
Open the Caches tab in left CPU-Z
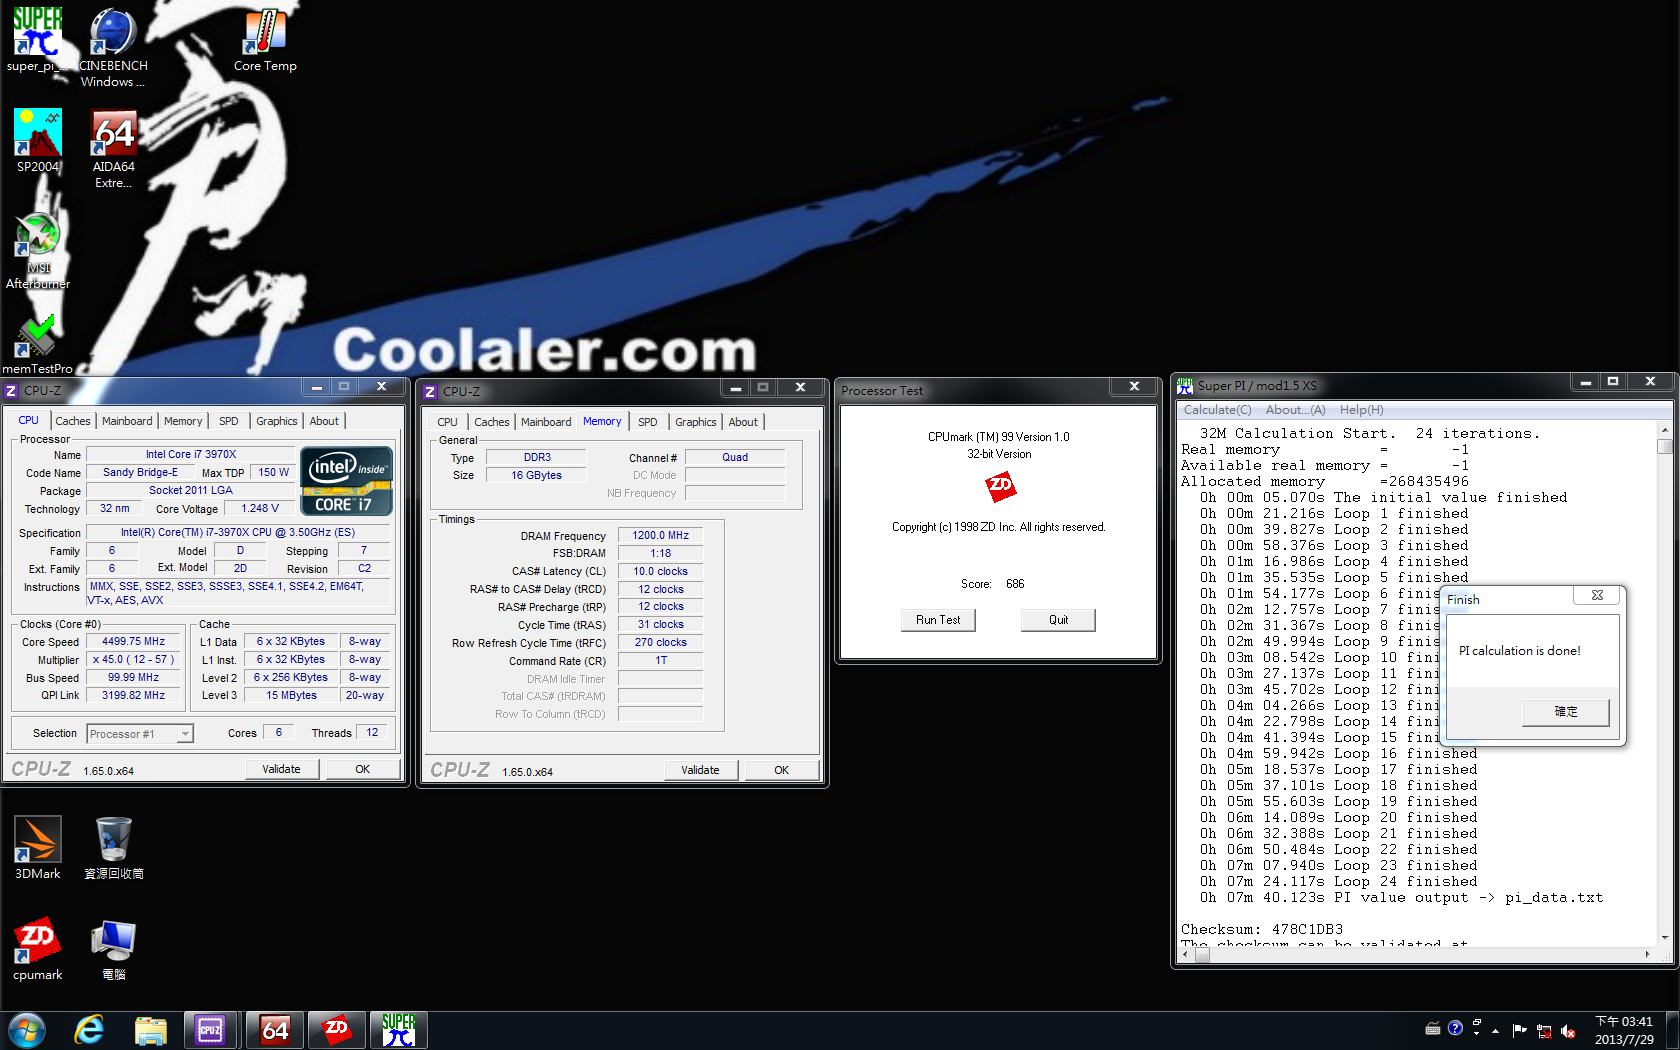(x=72, y=421)
